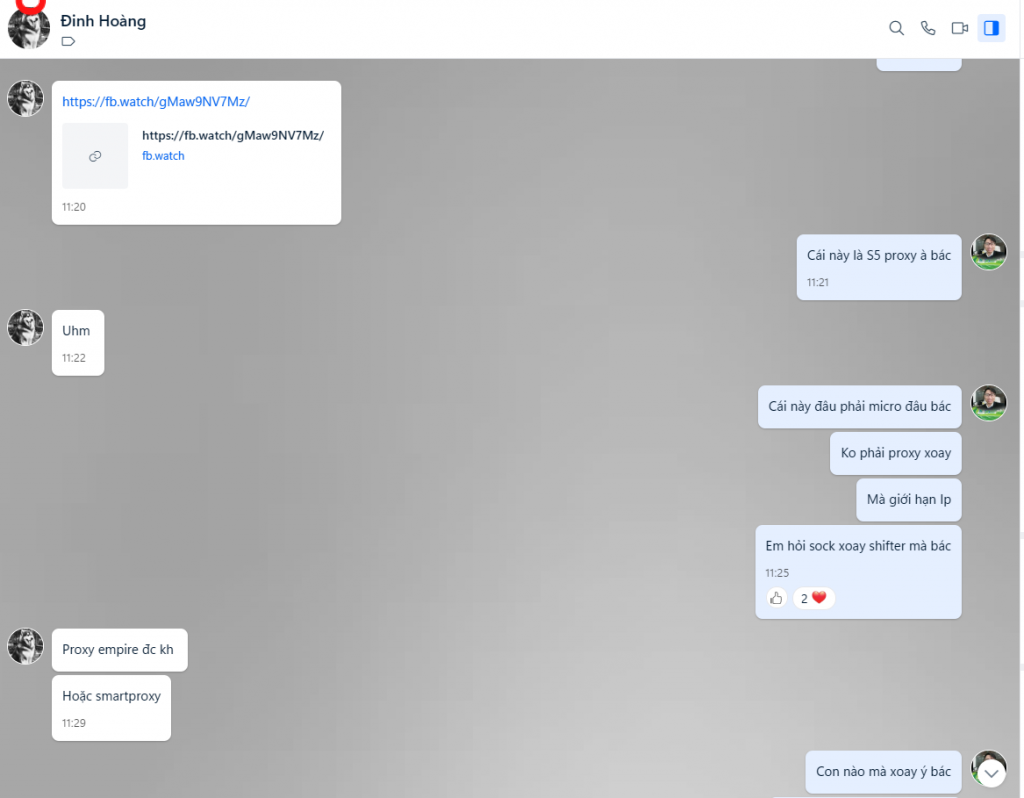Open the fb.watch link in blue text
The image size is (1024, 798).
tap(156, 101)
